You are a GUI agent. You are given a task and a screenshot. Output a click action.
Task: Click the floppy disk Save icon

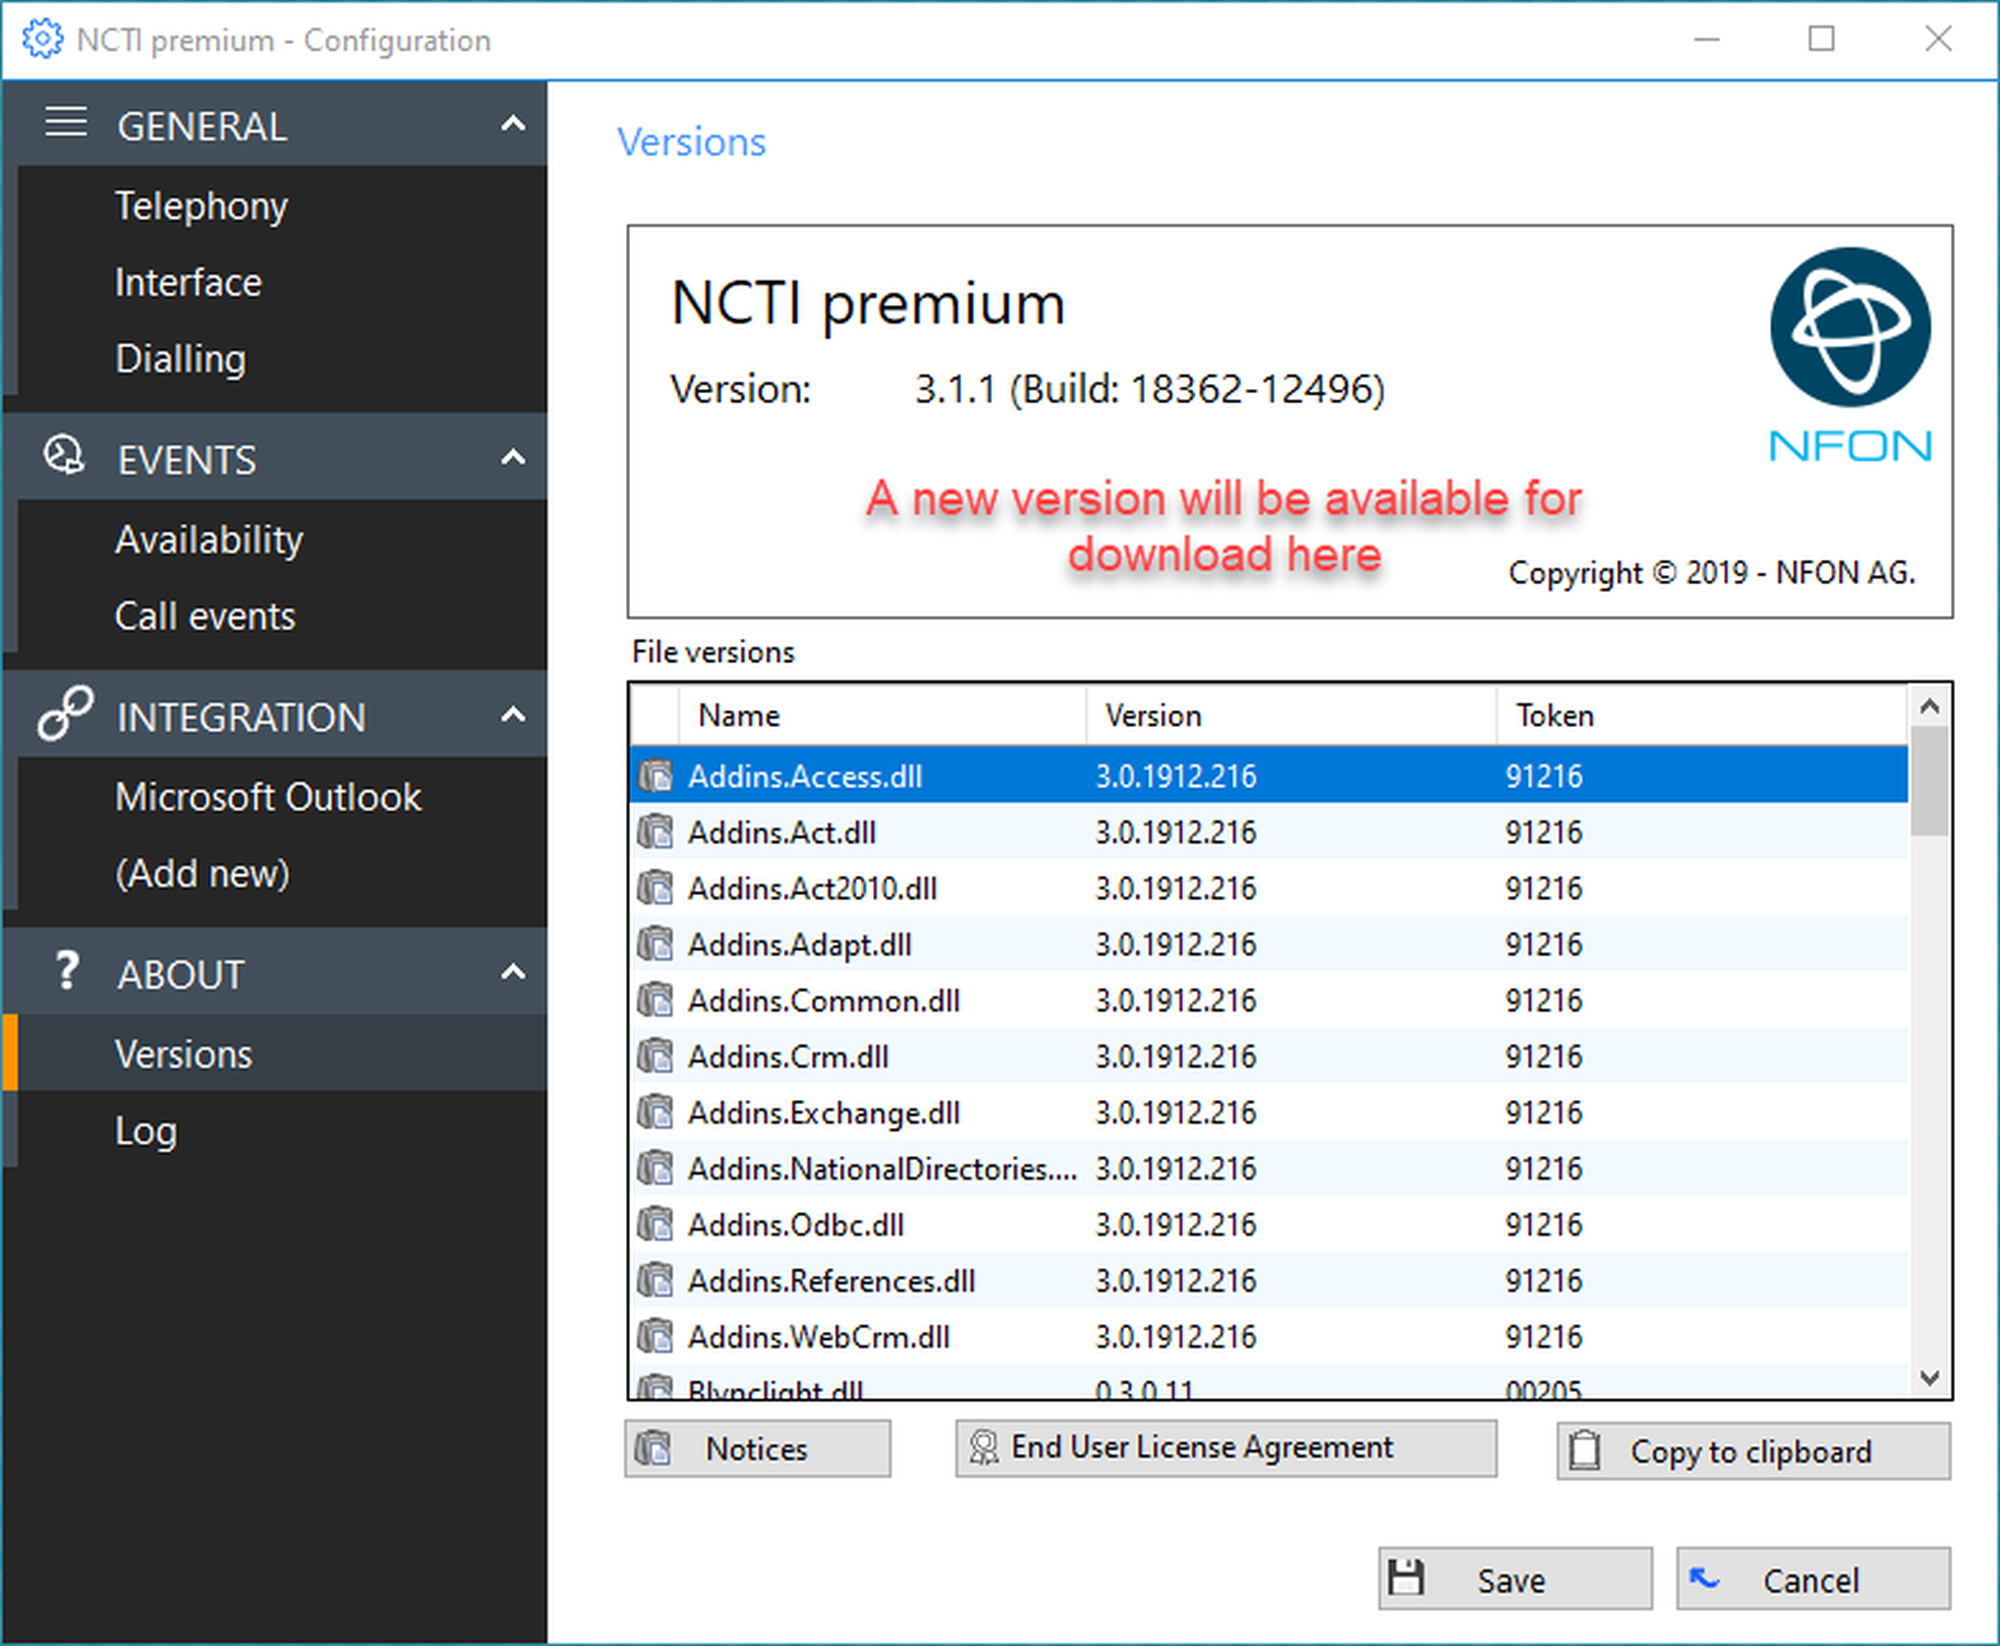[x=1407, y=1579]
